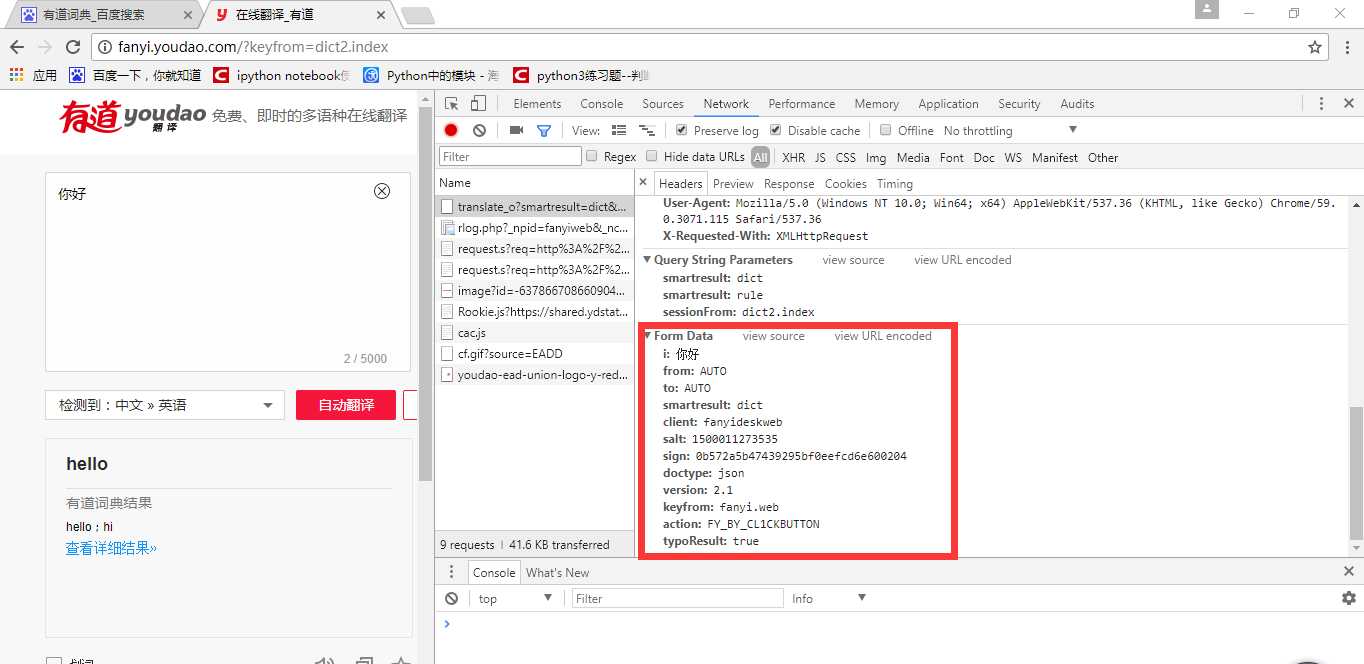Screen dimensions: 1364x664
Task: Switch to large request rows view icon
Action: pos(619,130)
